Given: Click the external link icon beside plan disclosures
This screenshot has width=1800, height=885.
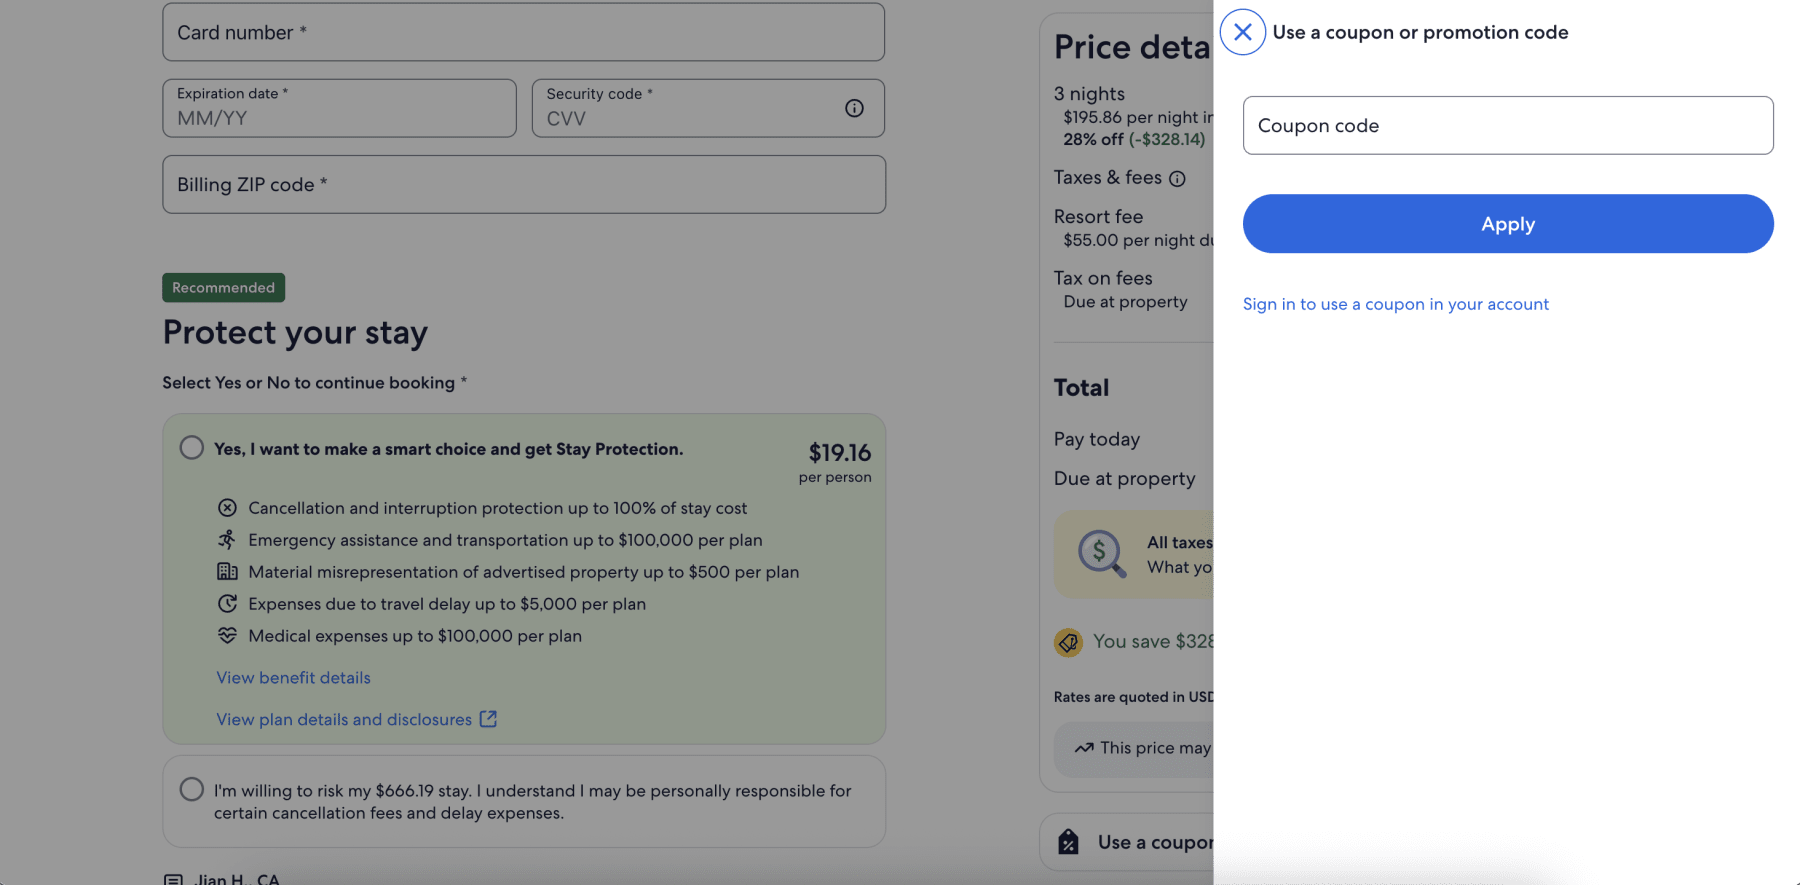Looking at the screenshot, I should 487,719.
